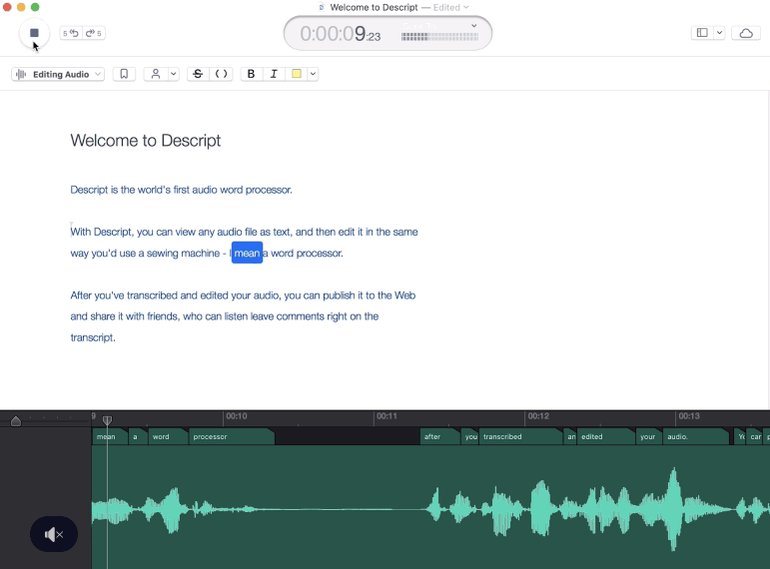
Task: Select the 'audio.' clip in timeline
Action: [695, 436]
